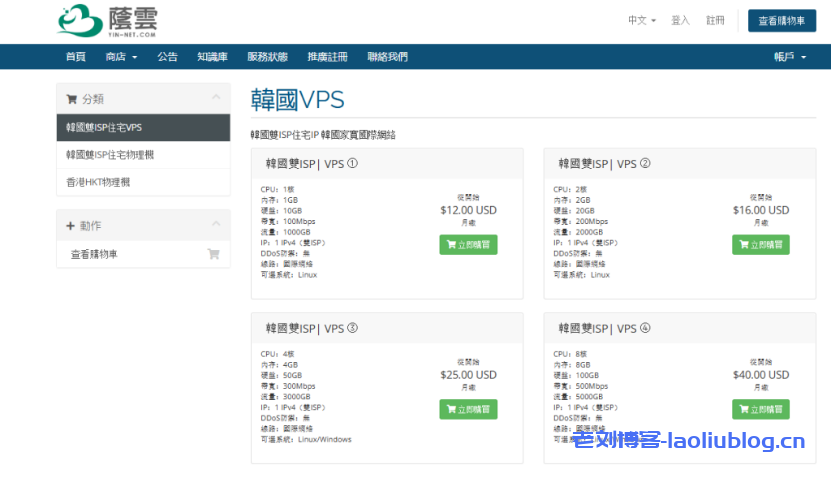Go to 首頁 in navigation bar

pyautogui.click(x=75, y=57)
